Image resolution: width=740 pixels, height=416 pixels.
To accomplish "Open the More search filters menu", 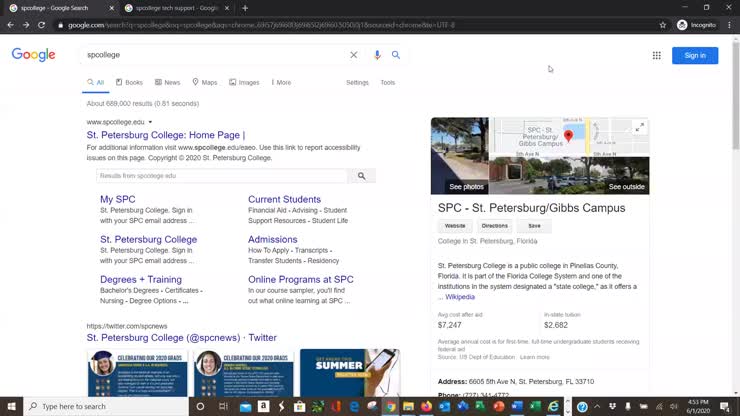I will (281, 82).
